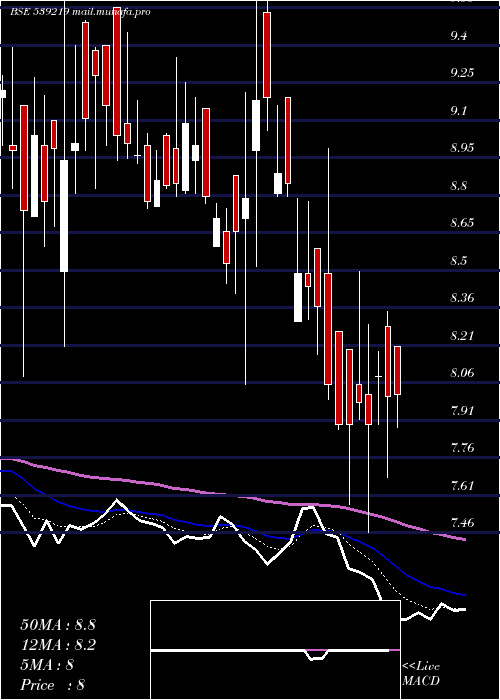Click the Price : 8 readout

[53, 685]
